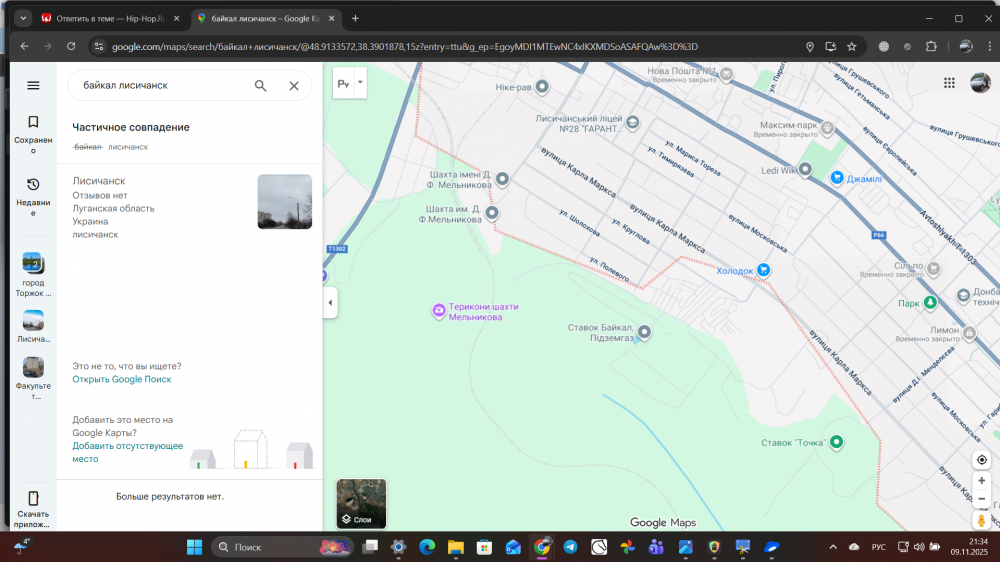Open the Google Maps hamburger menu
The width and height of the screenshot is (1000, 562).
coord(33,86)
